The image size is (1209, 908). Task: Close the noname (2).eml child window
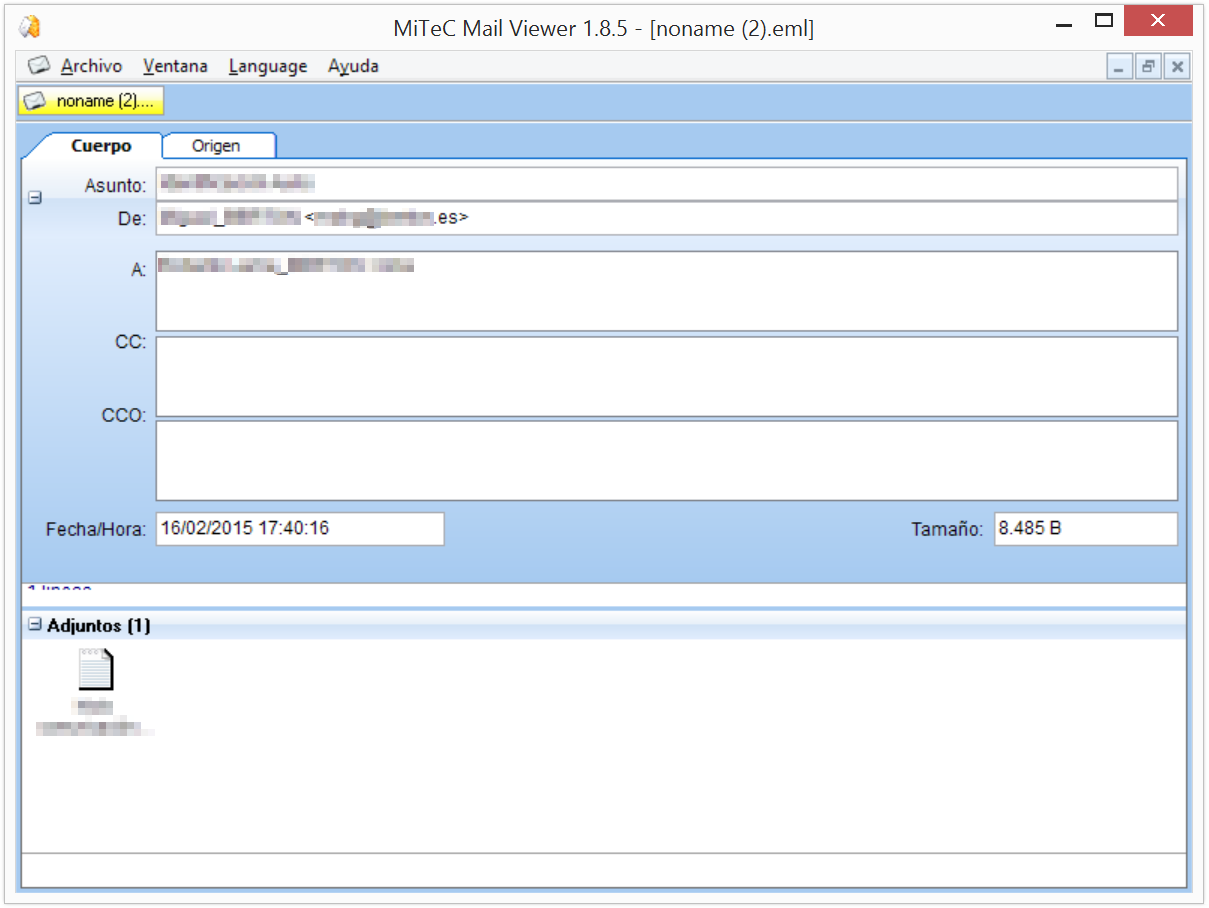pyautogui.click(x=1176, y=66)
